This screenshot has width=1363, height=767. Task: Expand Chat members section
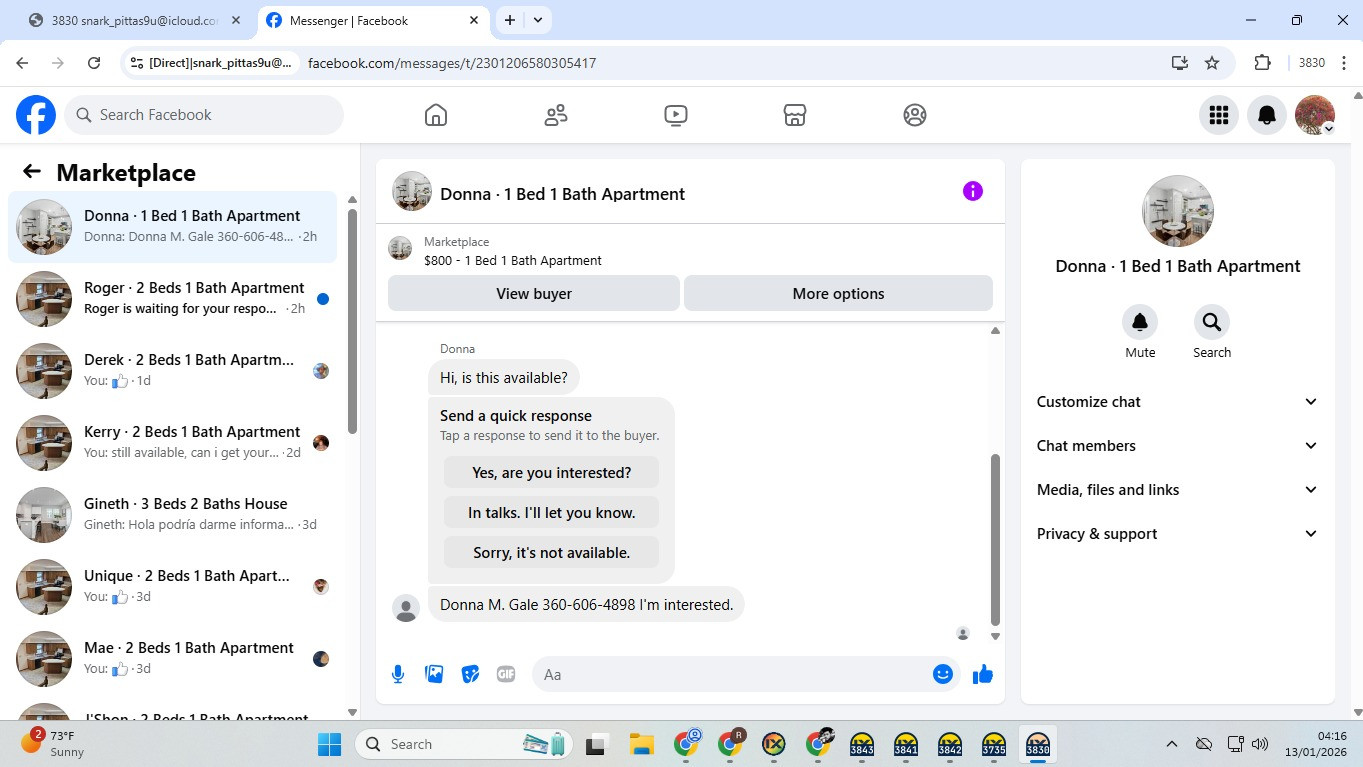click(1178, 446)
